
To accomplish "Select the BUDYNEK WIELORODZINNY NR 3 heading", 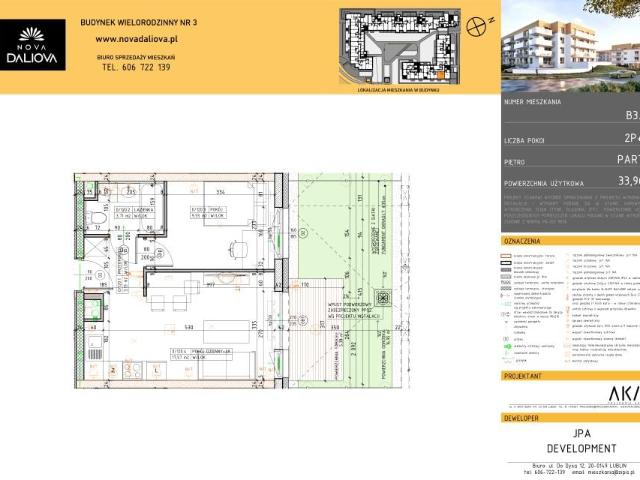I will coord(138,22).
